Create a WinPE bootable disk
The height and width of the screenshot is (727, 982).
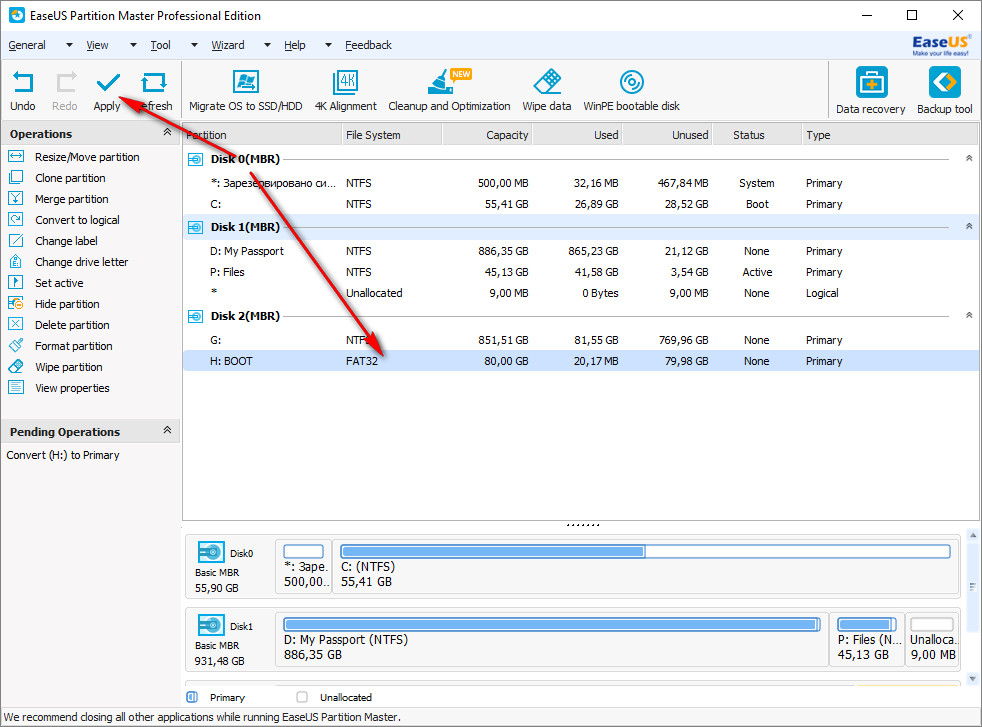631,91
